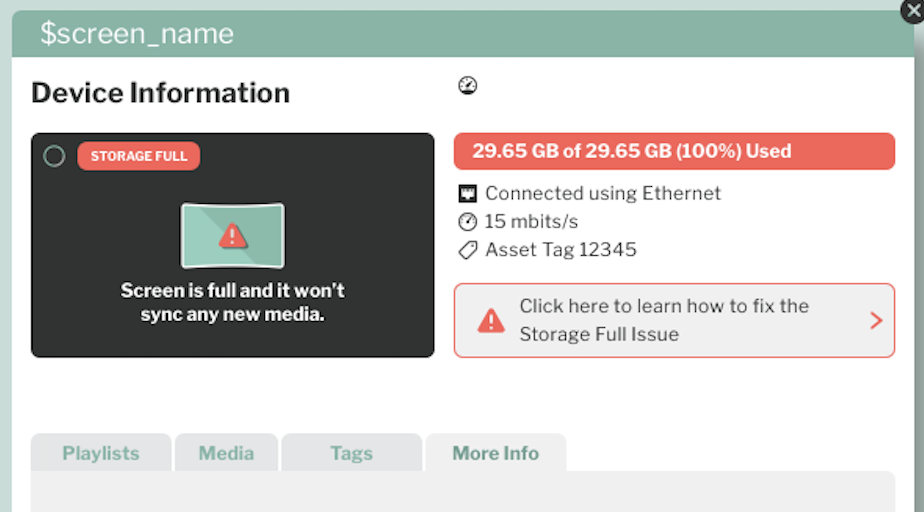This screenshot has width=924, height=512.
Task: Click the STORAGE FULL badge
Action: 138,156
